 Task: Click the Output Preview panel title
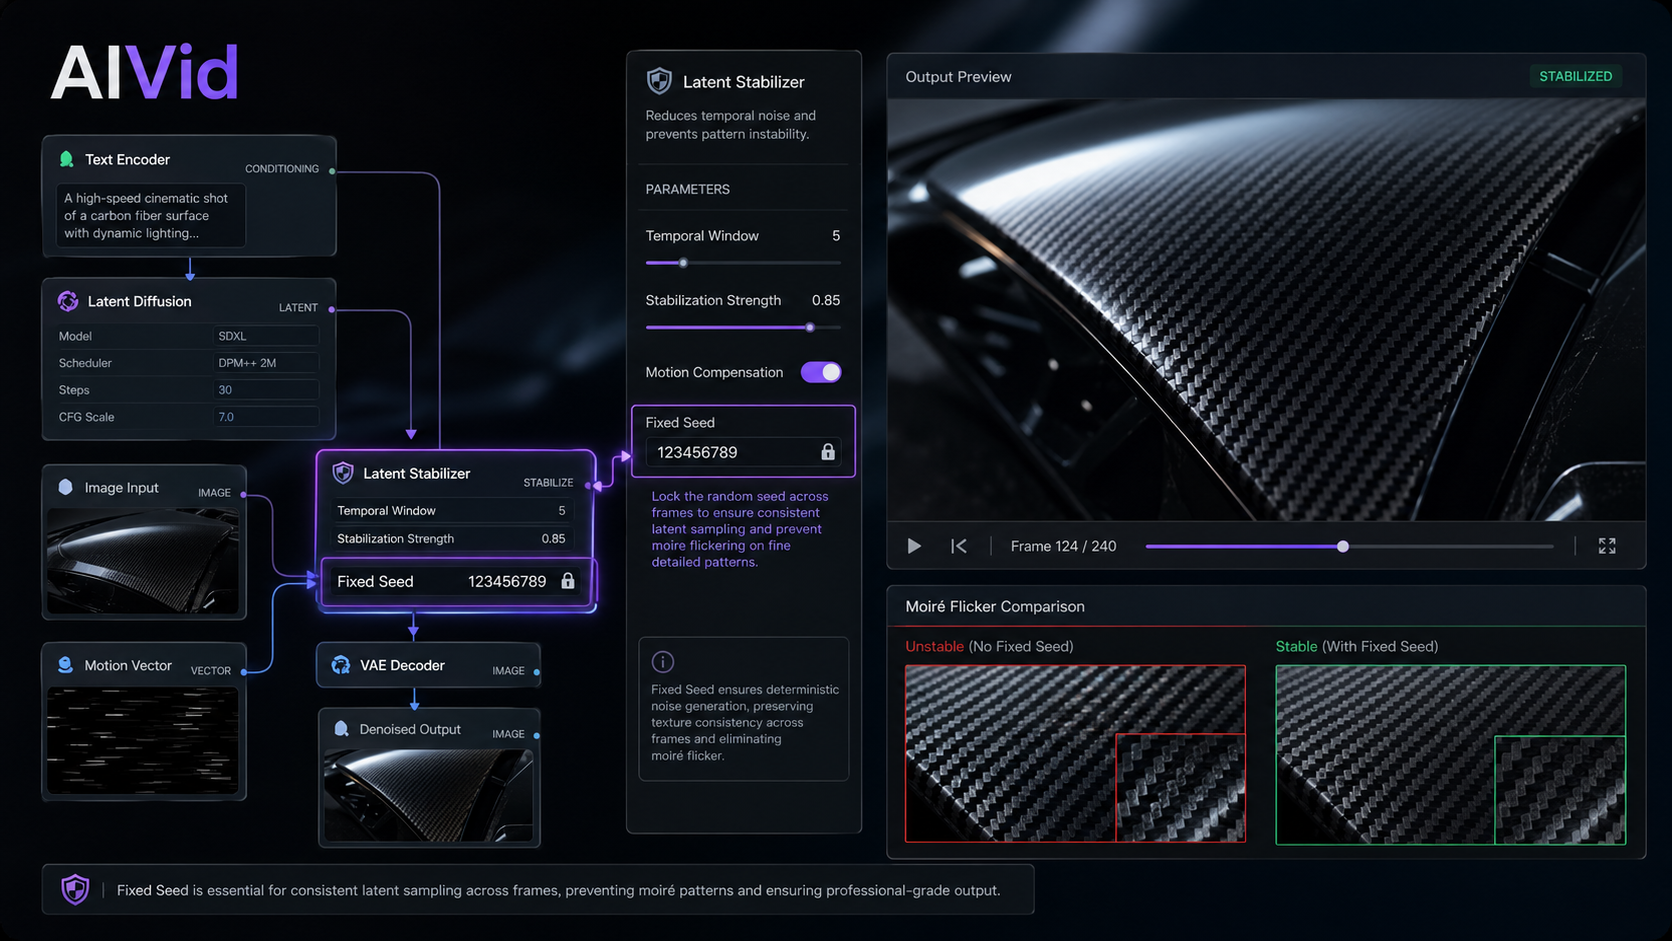(x=958, y=77)
